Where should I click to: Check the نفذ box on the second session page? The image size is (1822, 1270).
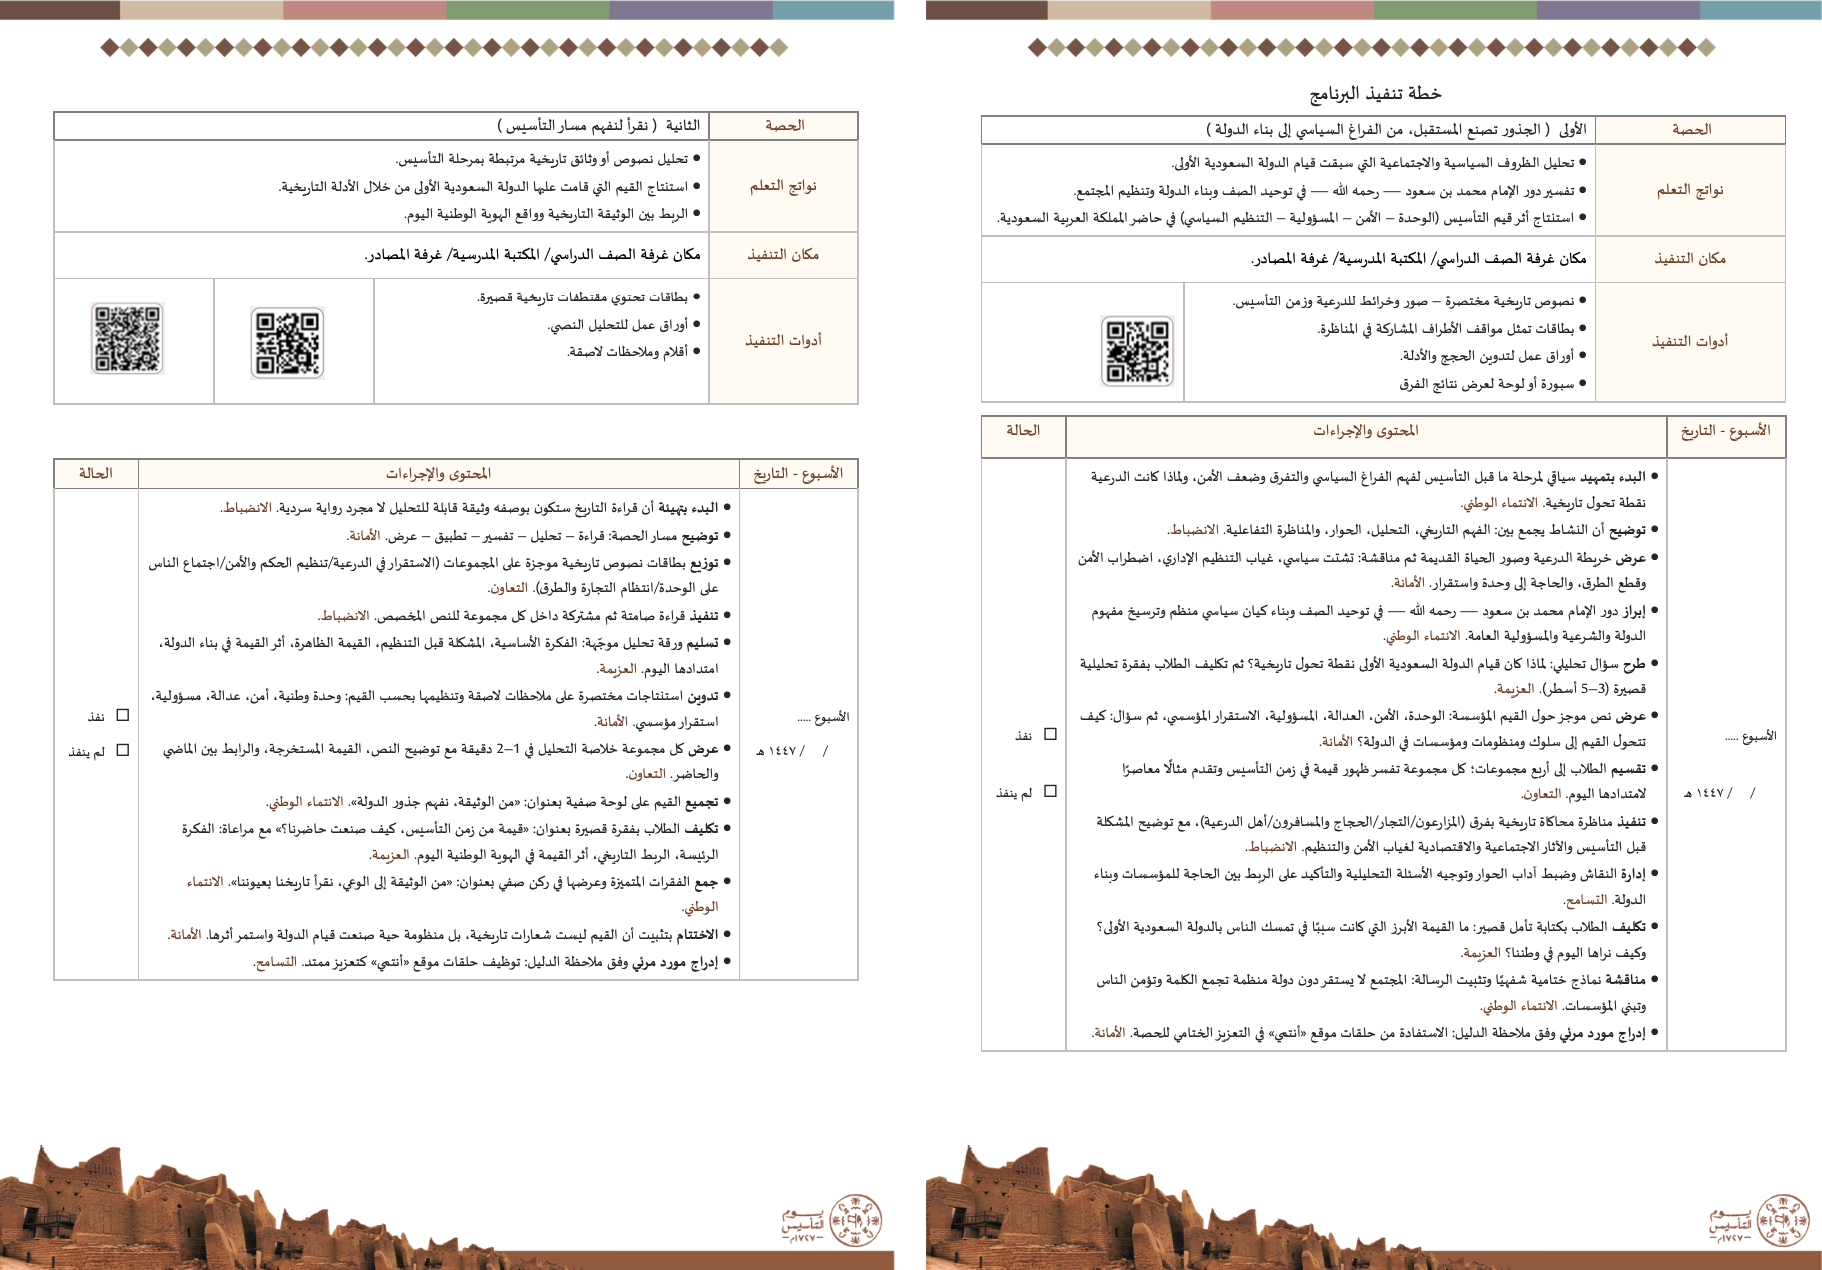(123, 715)
